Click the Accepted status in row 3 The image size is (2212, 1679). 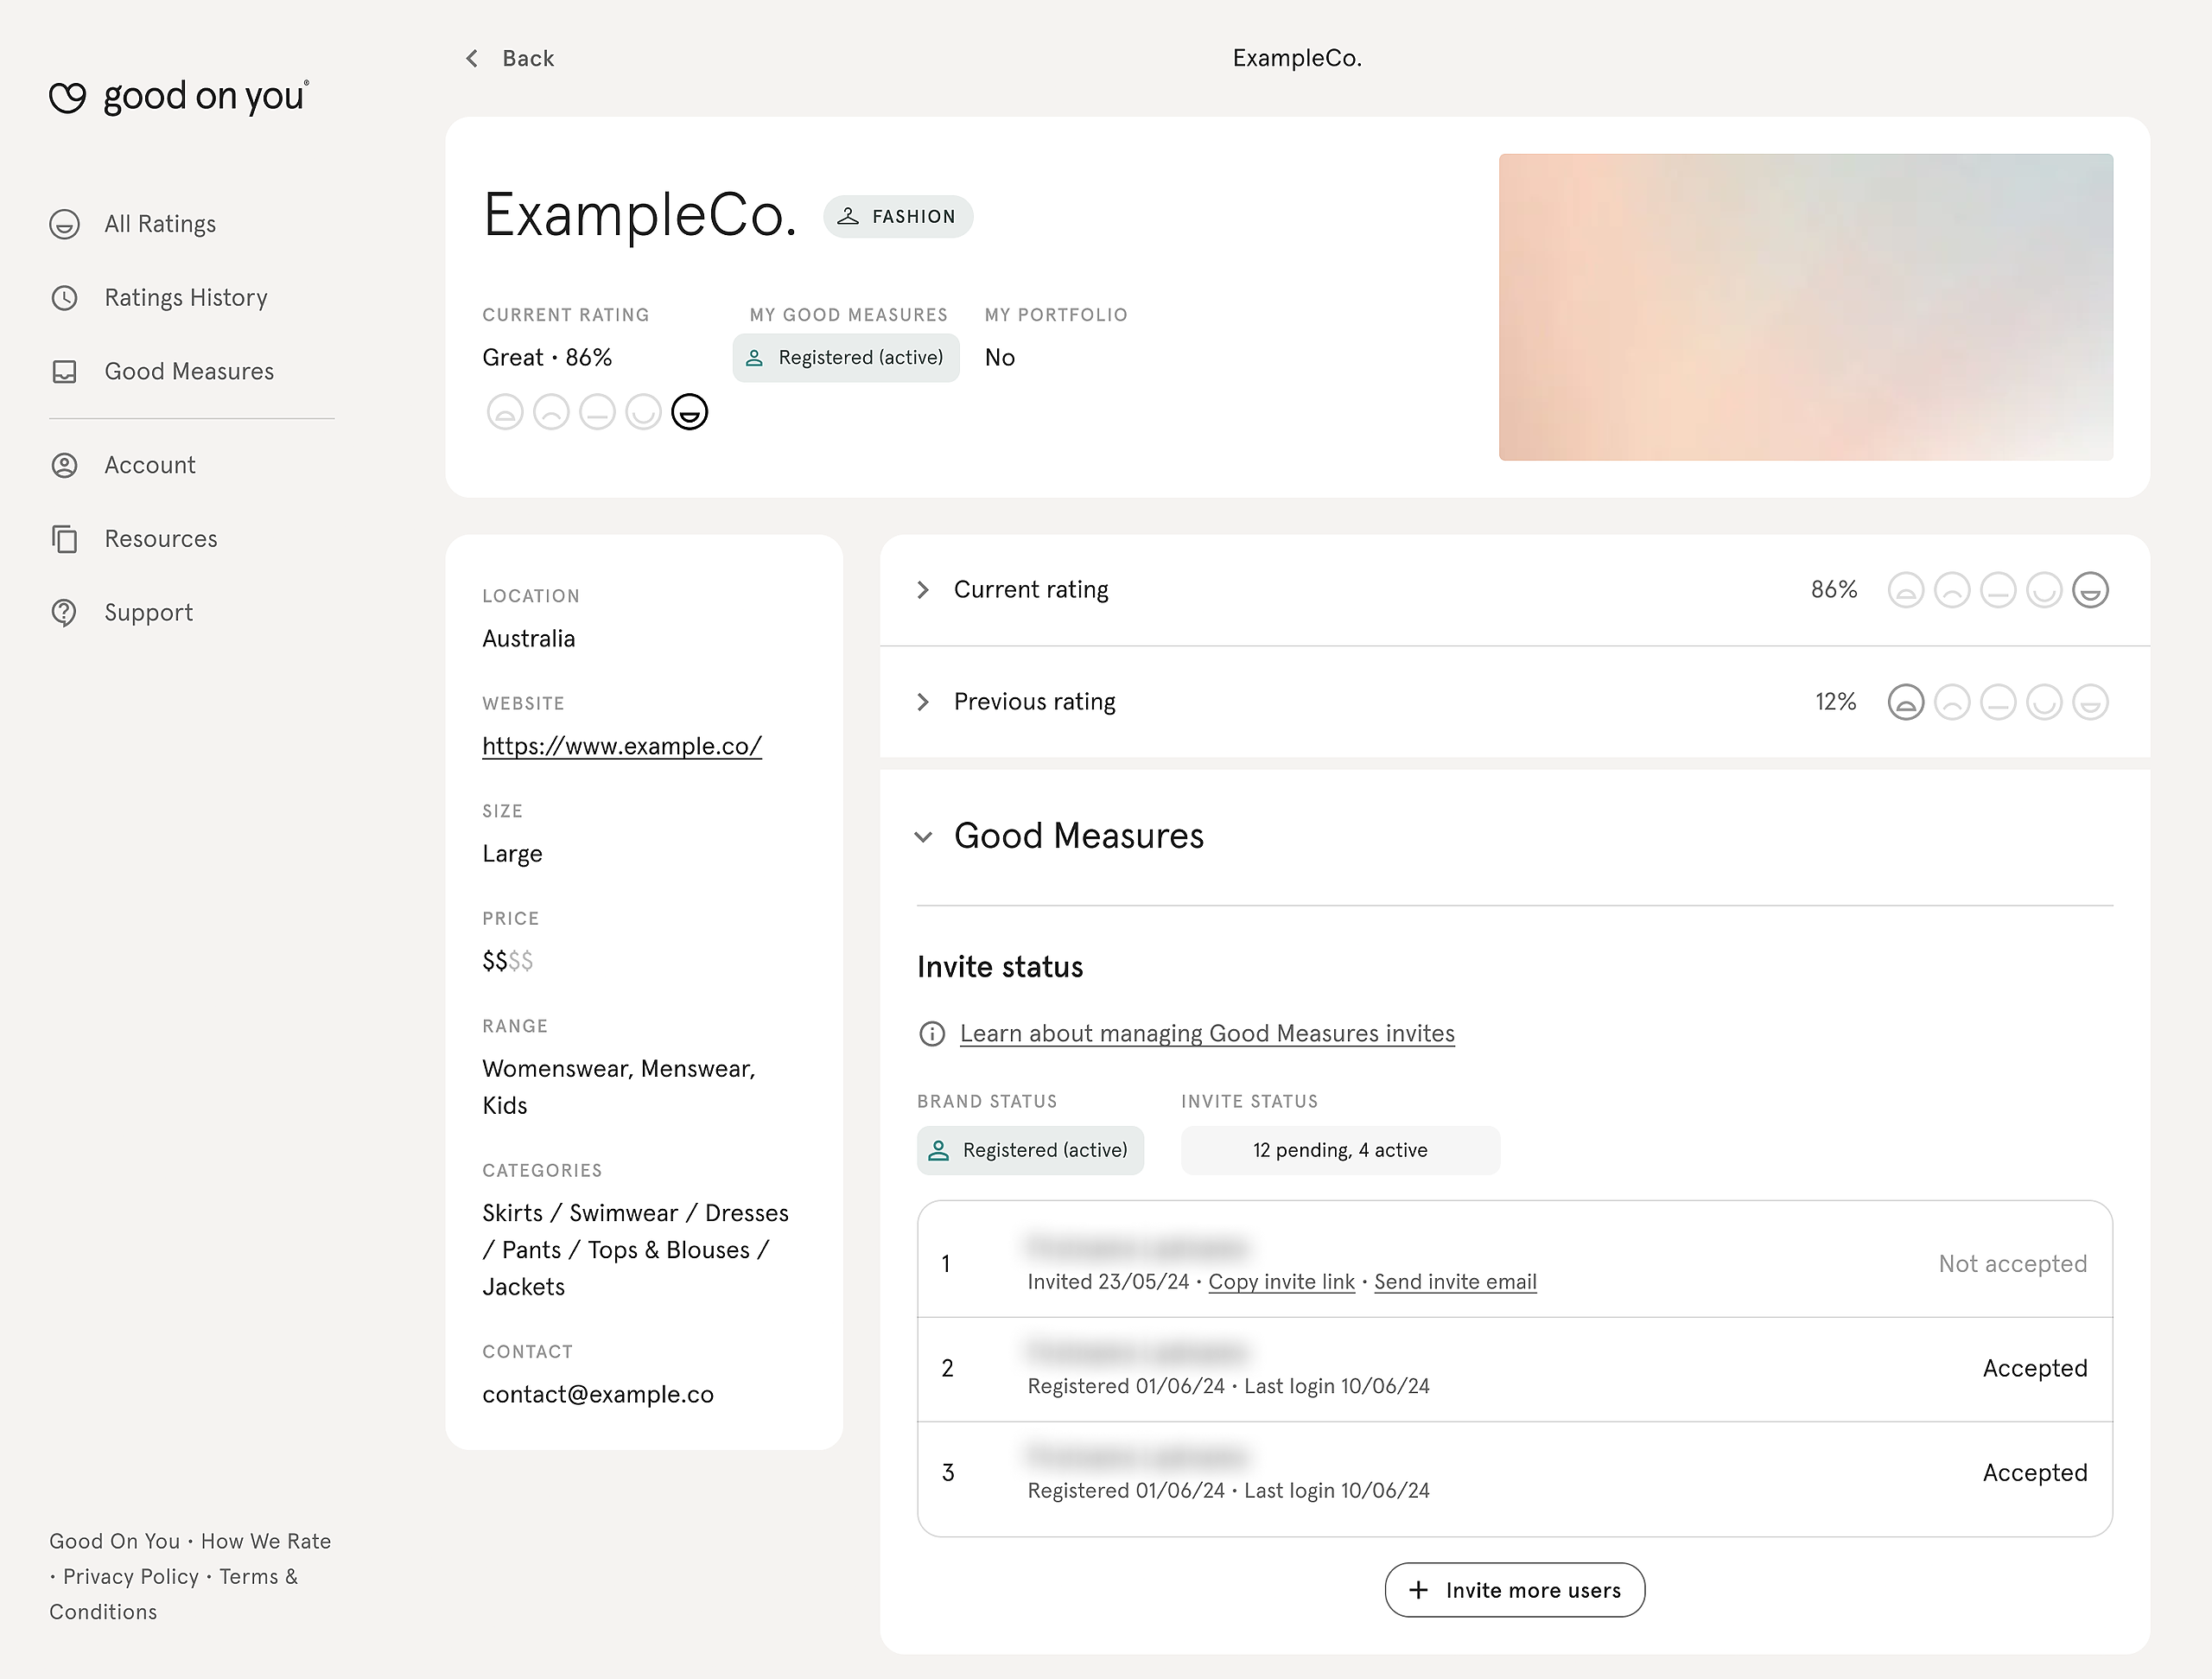coord(2035,1473)
